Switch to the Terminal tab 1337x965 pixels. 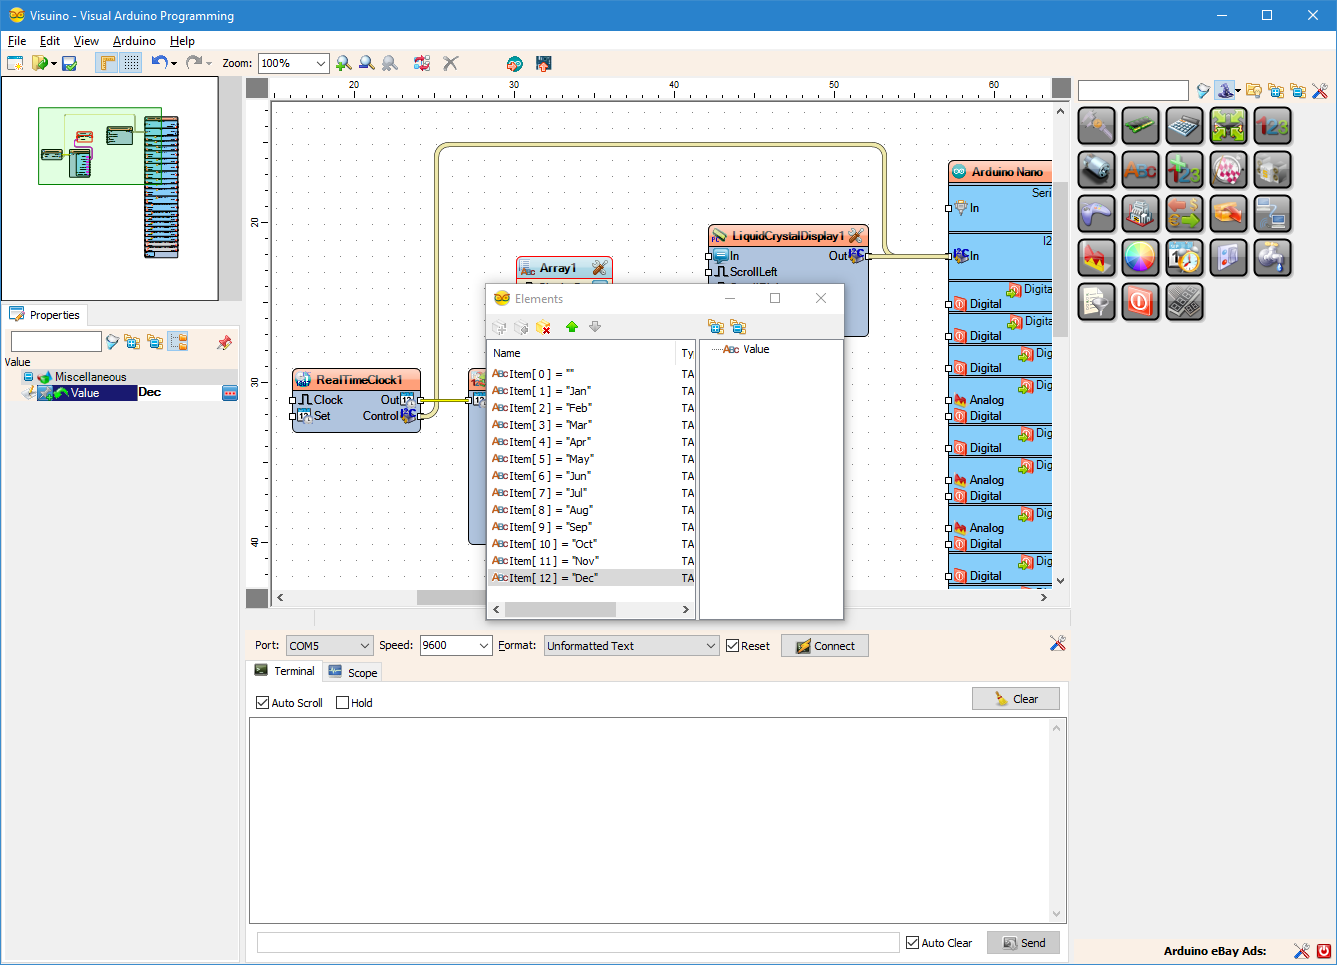pos(285,671)
